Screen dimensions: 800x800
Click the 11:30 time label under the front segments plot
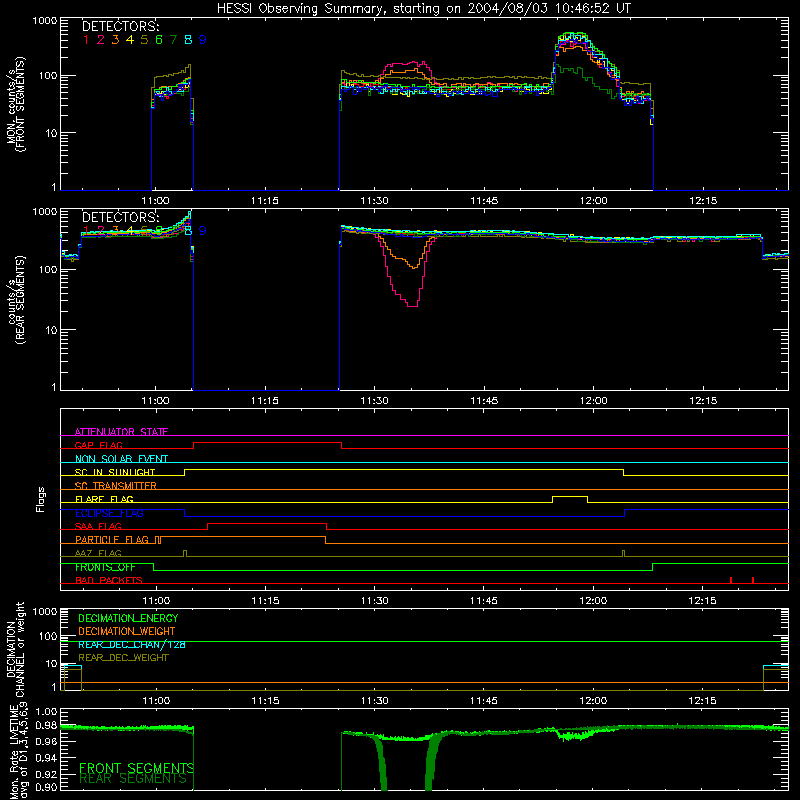(x=374, y=201)
